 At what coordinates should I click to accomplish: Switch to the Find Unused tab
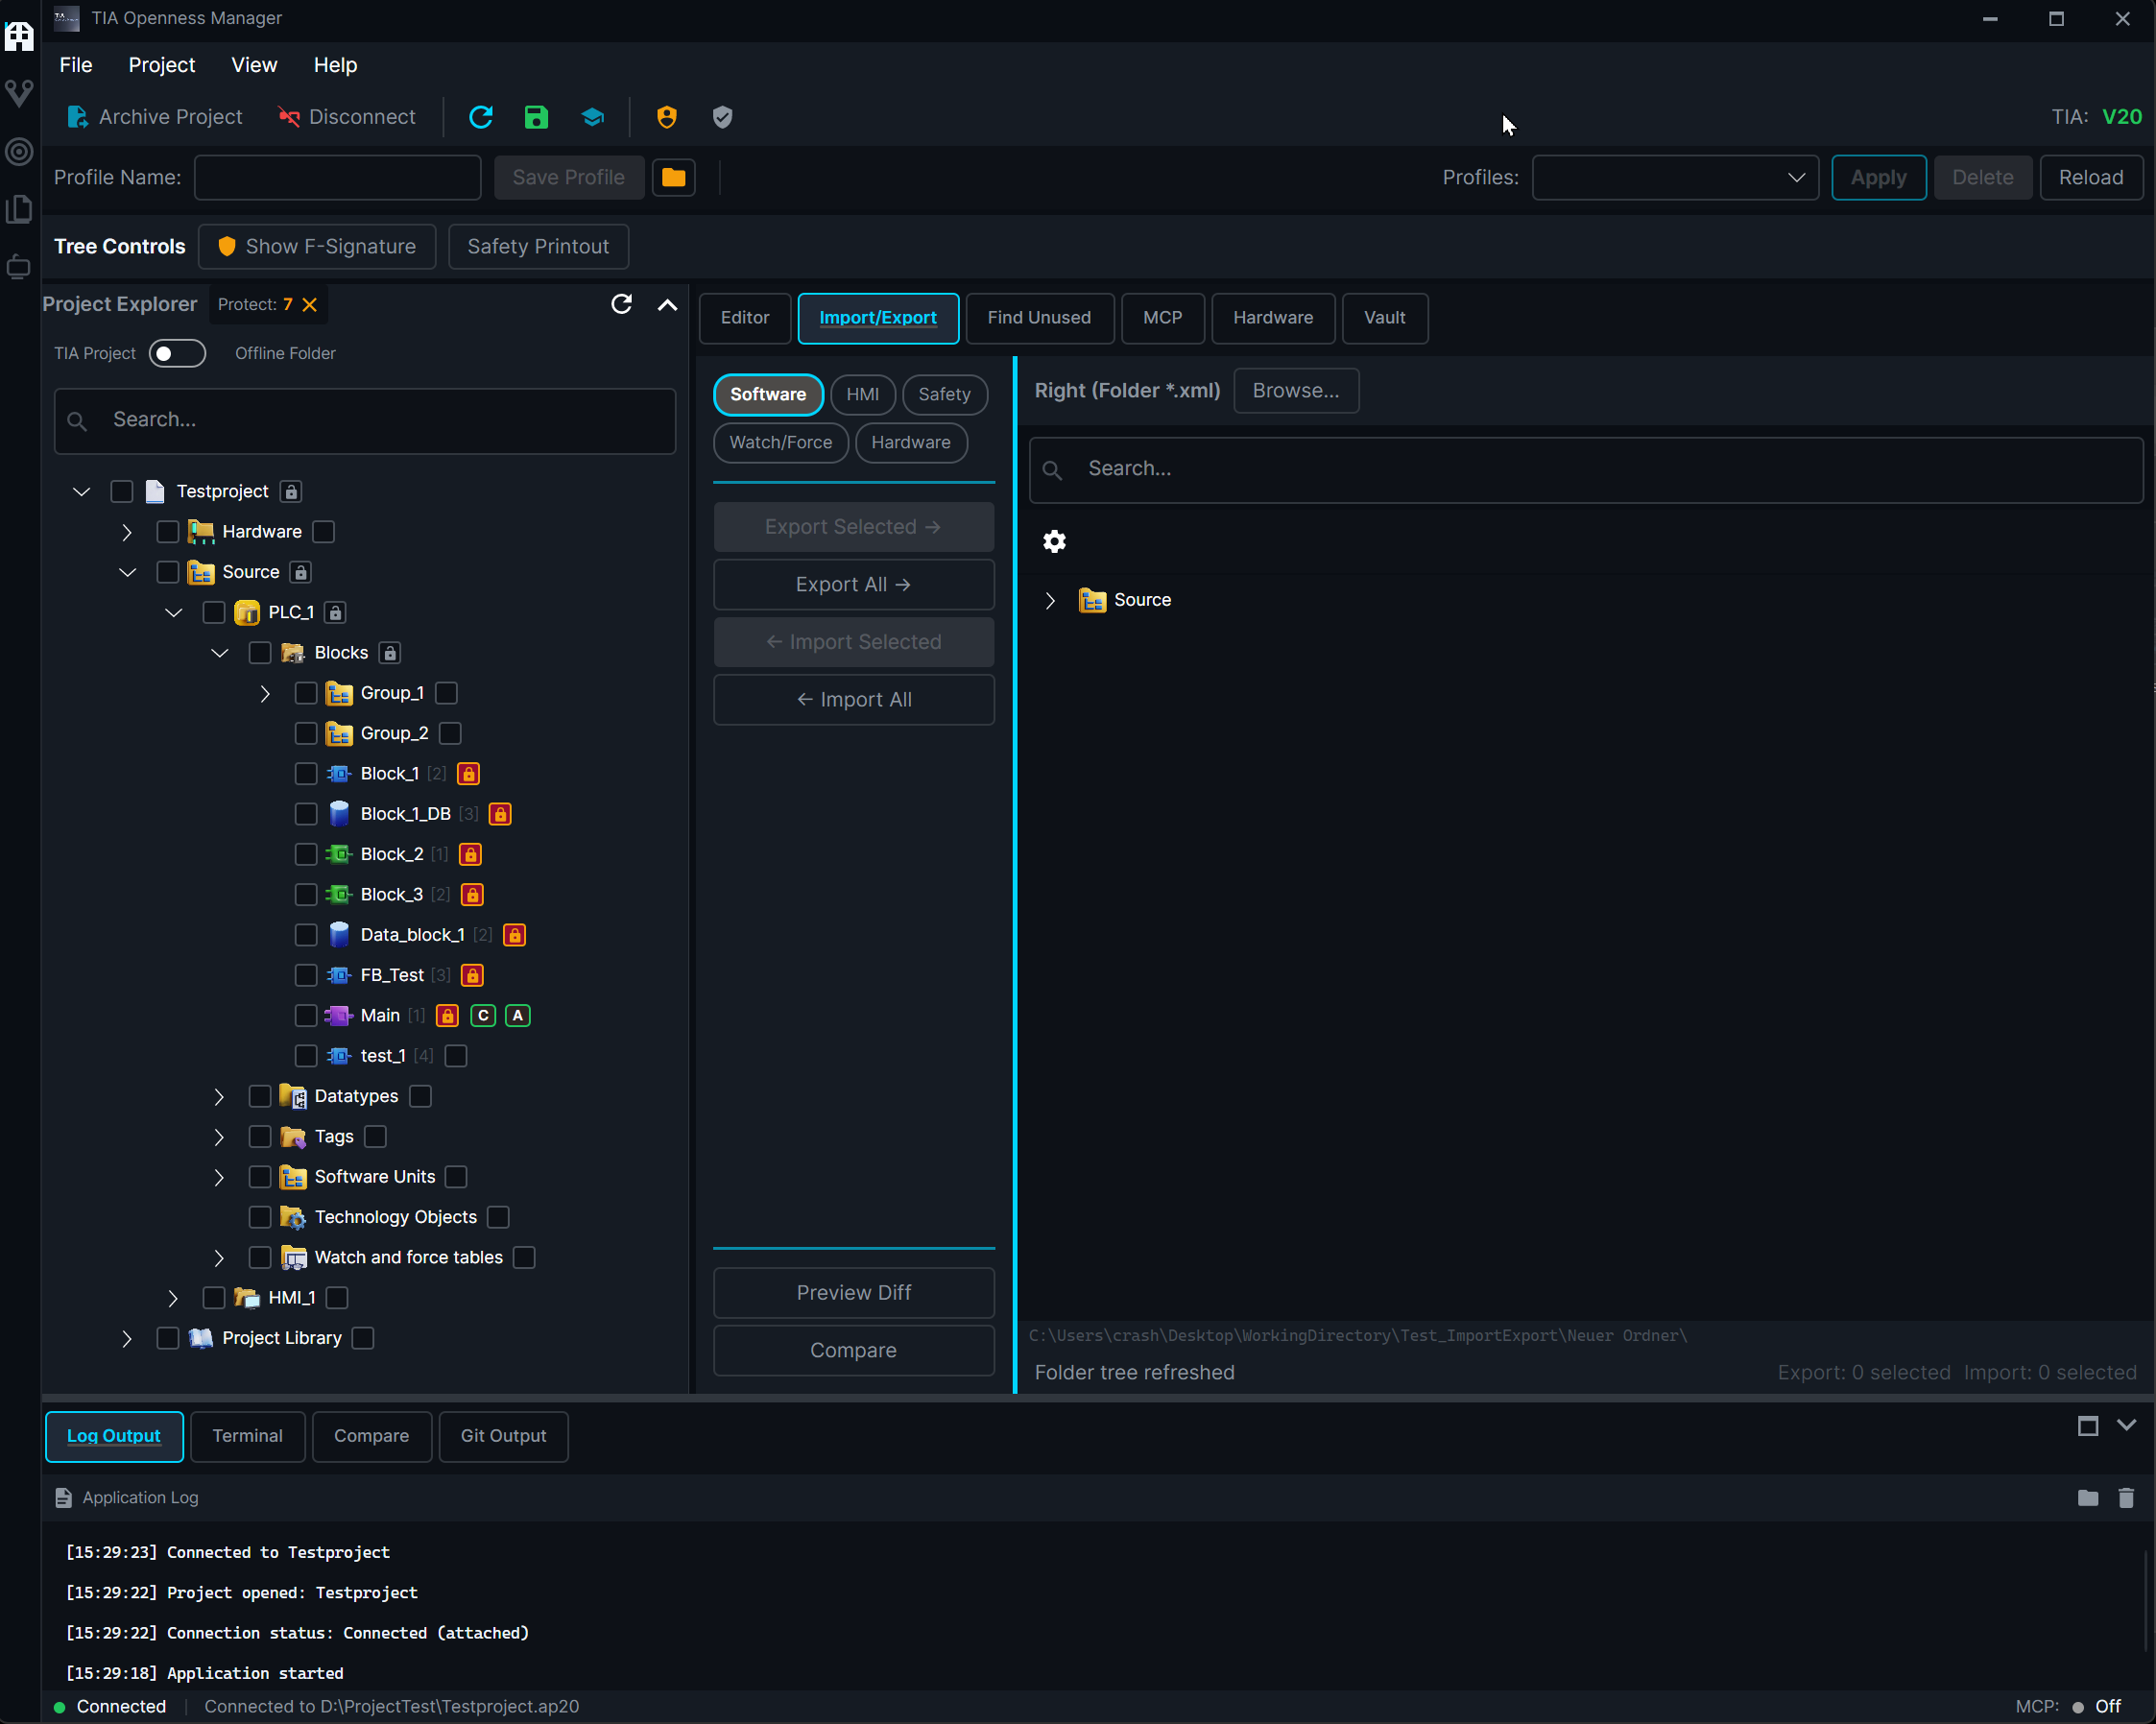1039,317
